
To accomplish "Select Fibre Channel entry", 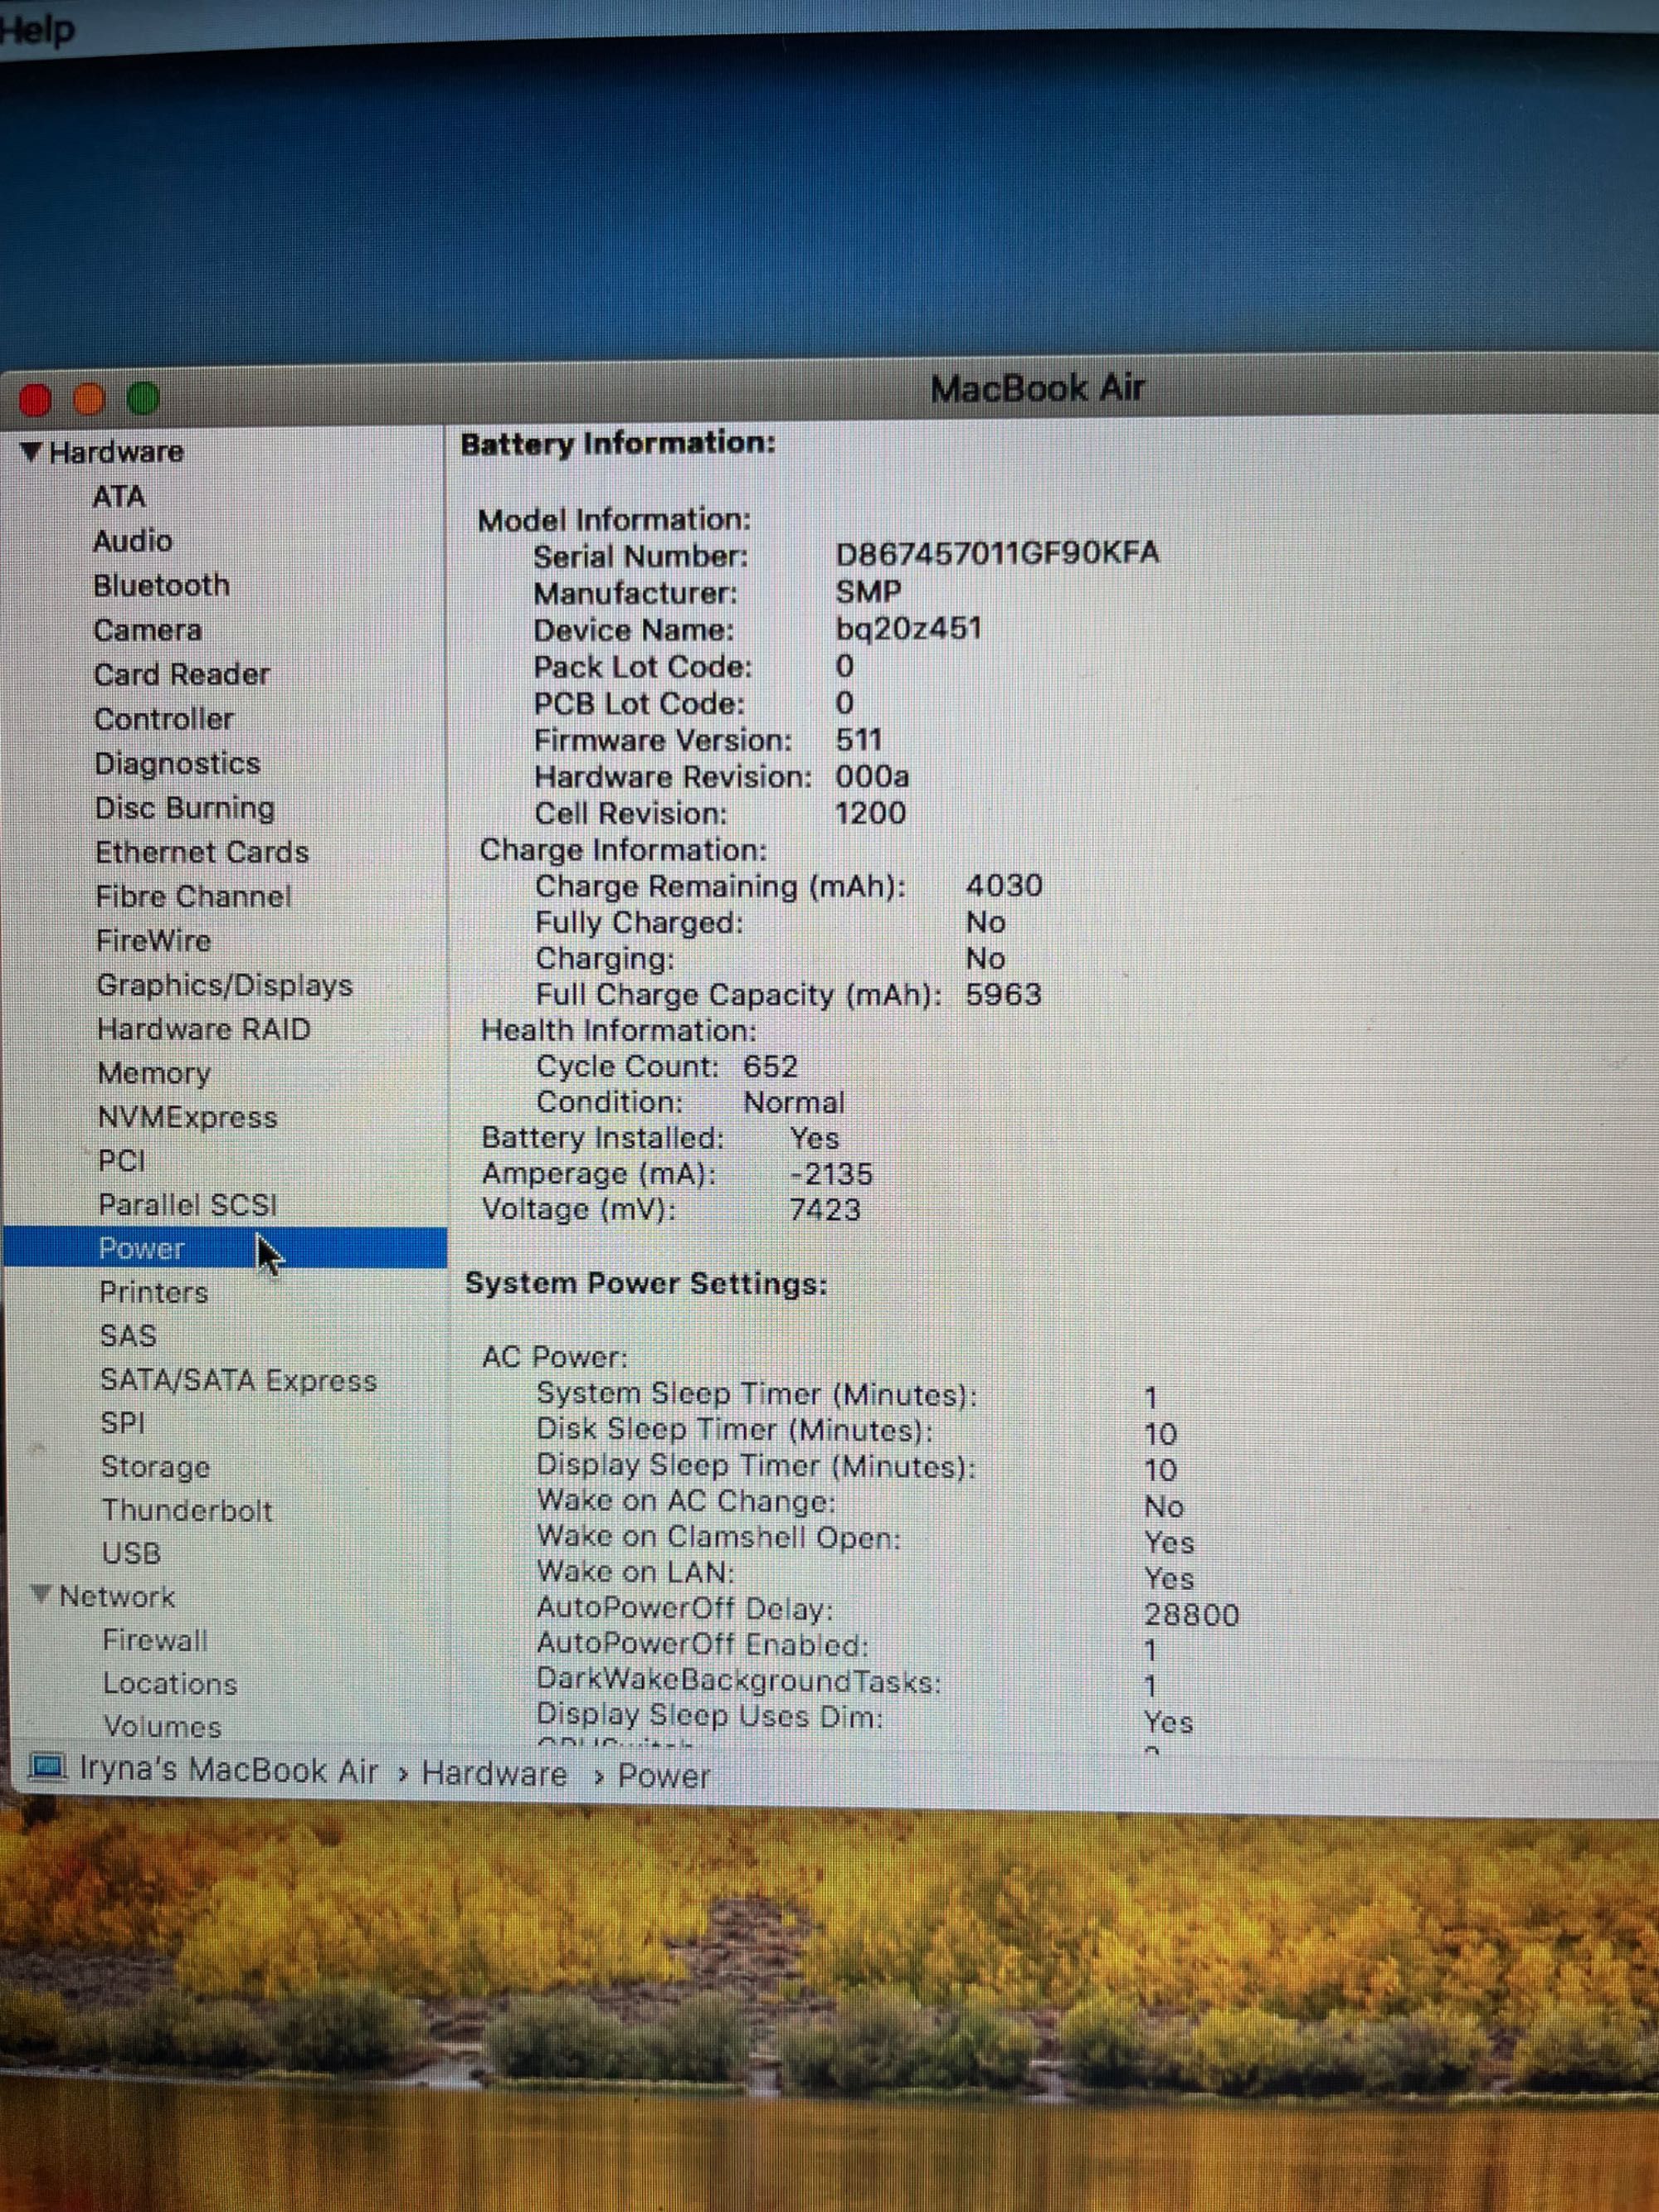I will (193, 896).
